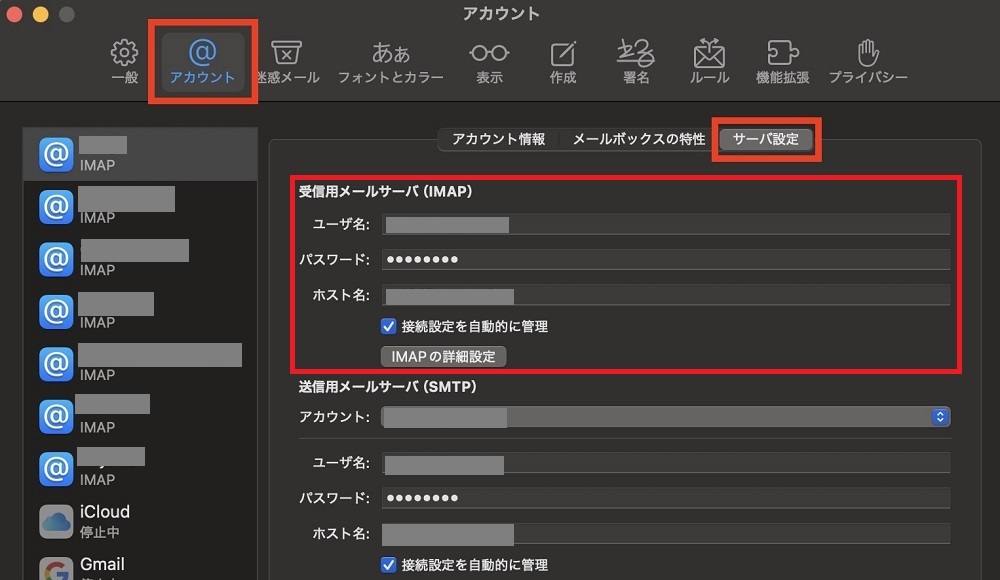Select the サーバ設定 tab
1000x580 pixels.
point(766,140)
